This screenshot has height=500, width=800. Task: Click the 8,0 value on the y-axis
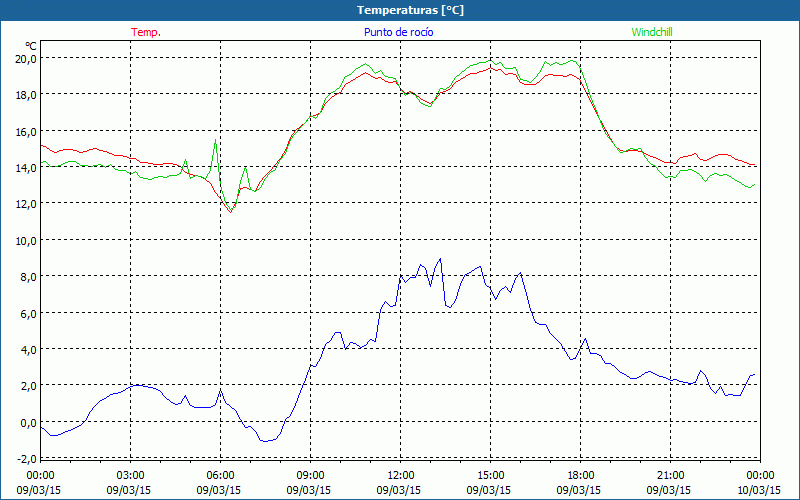coord(29,277)
